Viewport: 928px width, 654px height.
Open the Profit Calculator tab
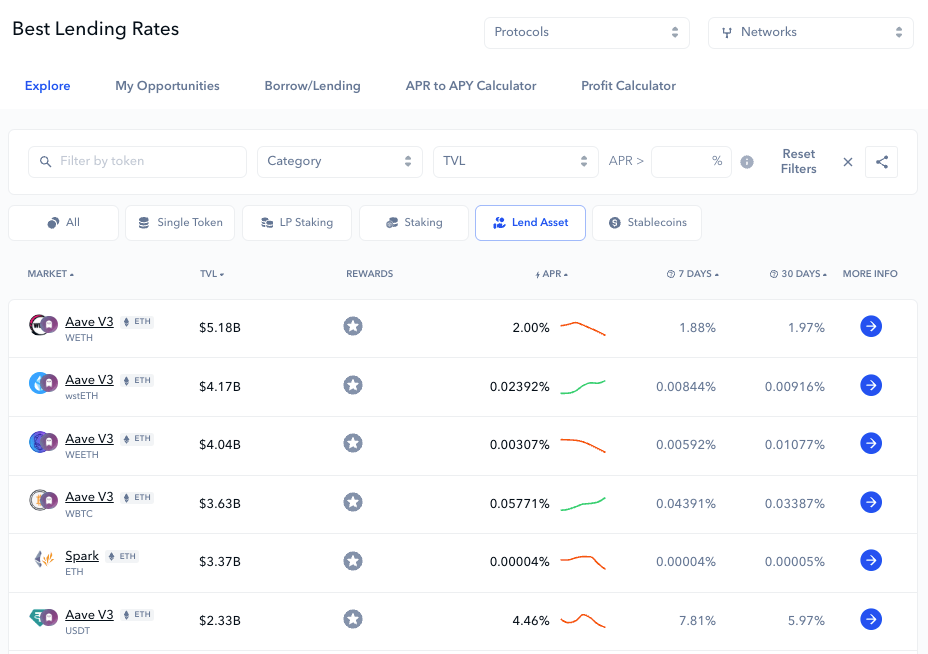tap(629, 86)
